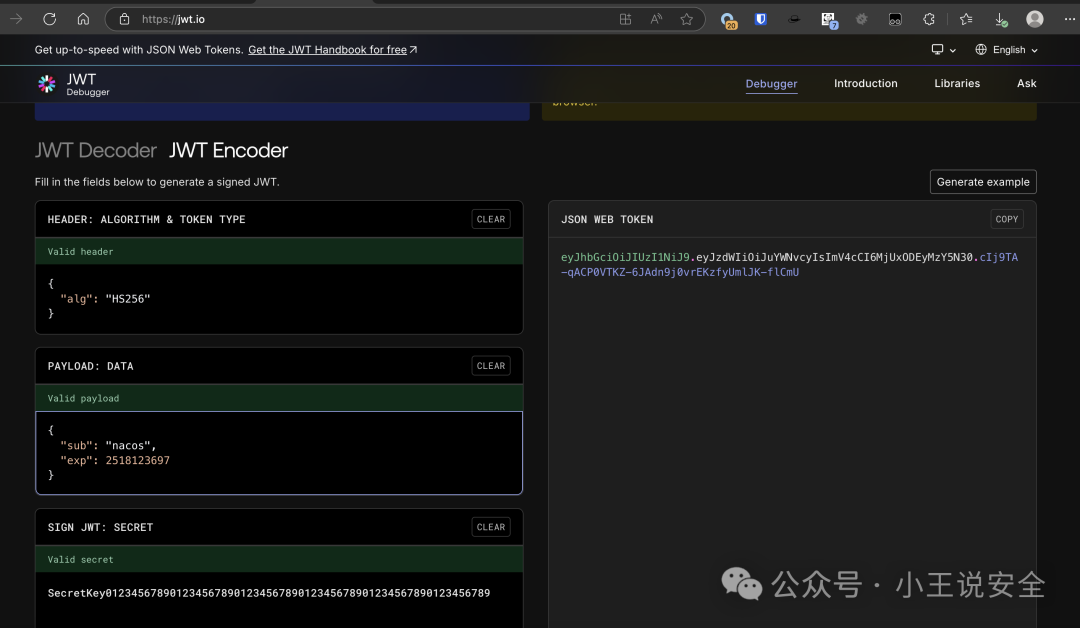Click the Generate example button
This screenshot has width=1080, height=628.
[983, 182]
